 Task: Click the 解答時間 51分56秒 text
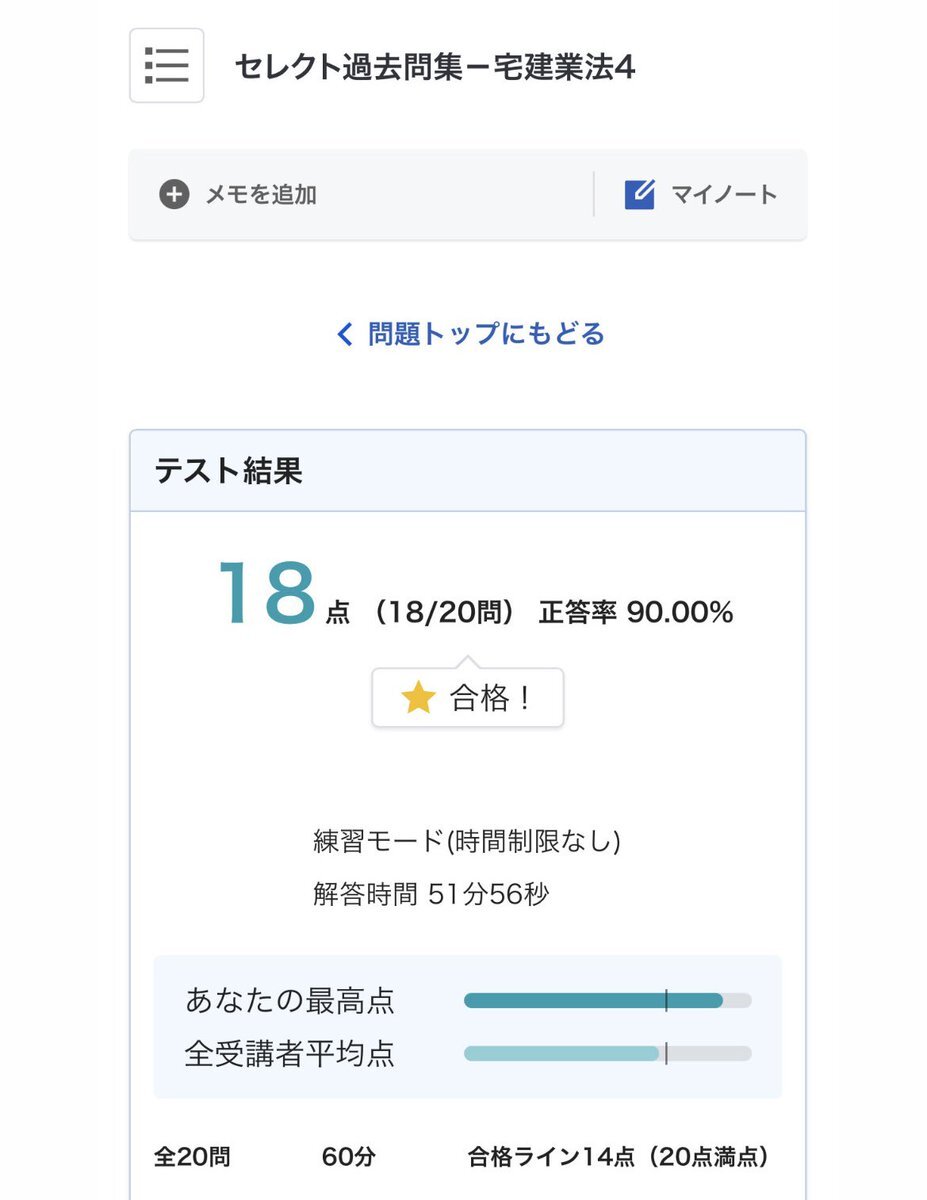[x=431, y=894]
